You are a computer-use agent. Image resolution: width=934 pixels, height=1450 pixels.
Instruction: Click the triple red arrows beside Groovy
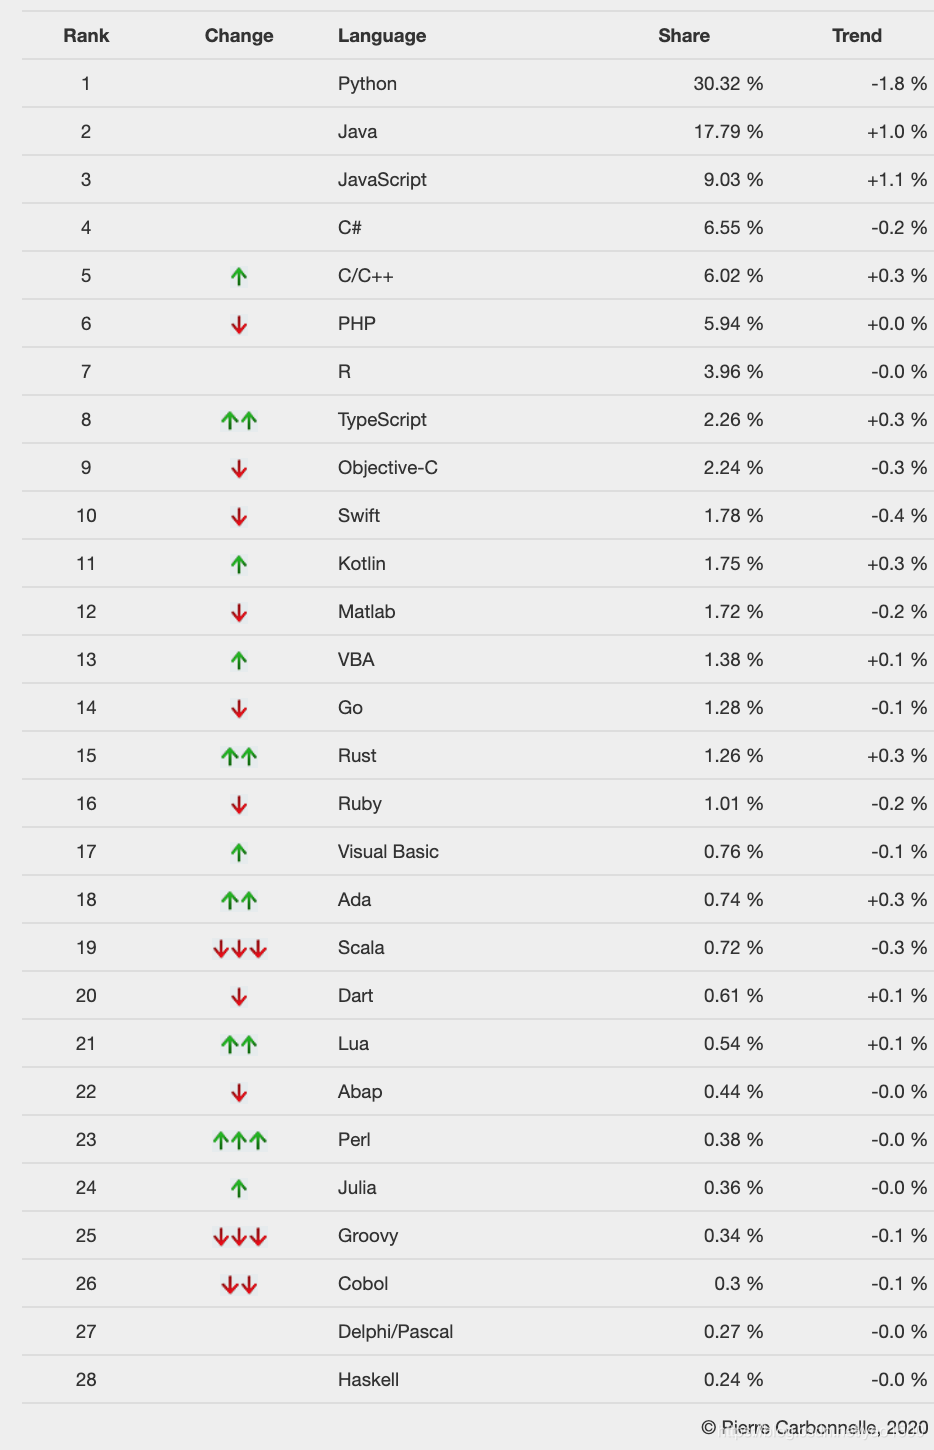click(x=239, y=1236)
